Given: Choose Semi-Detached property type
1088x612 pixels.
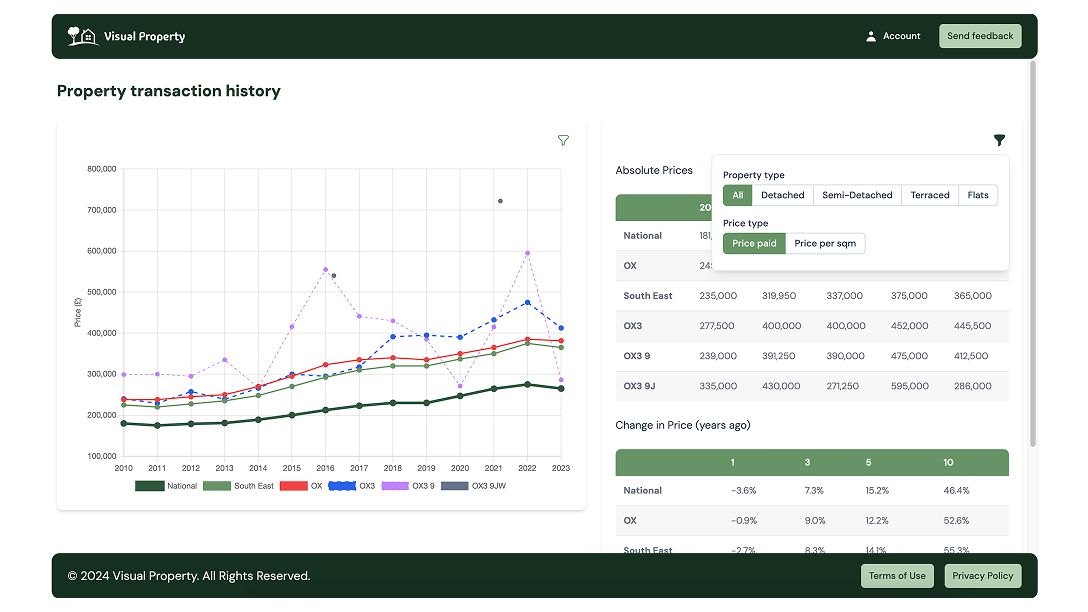Looking at the screenshot, I should coord(857,195).
